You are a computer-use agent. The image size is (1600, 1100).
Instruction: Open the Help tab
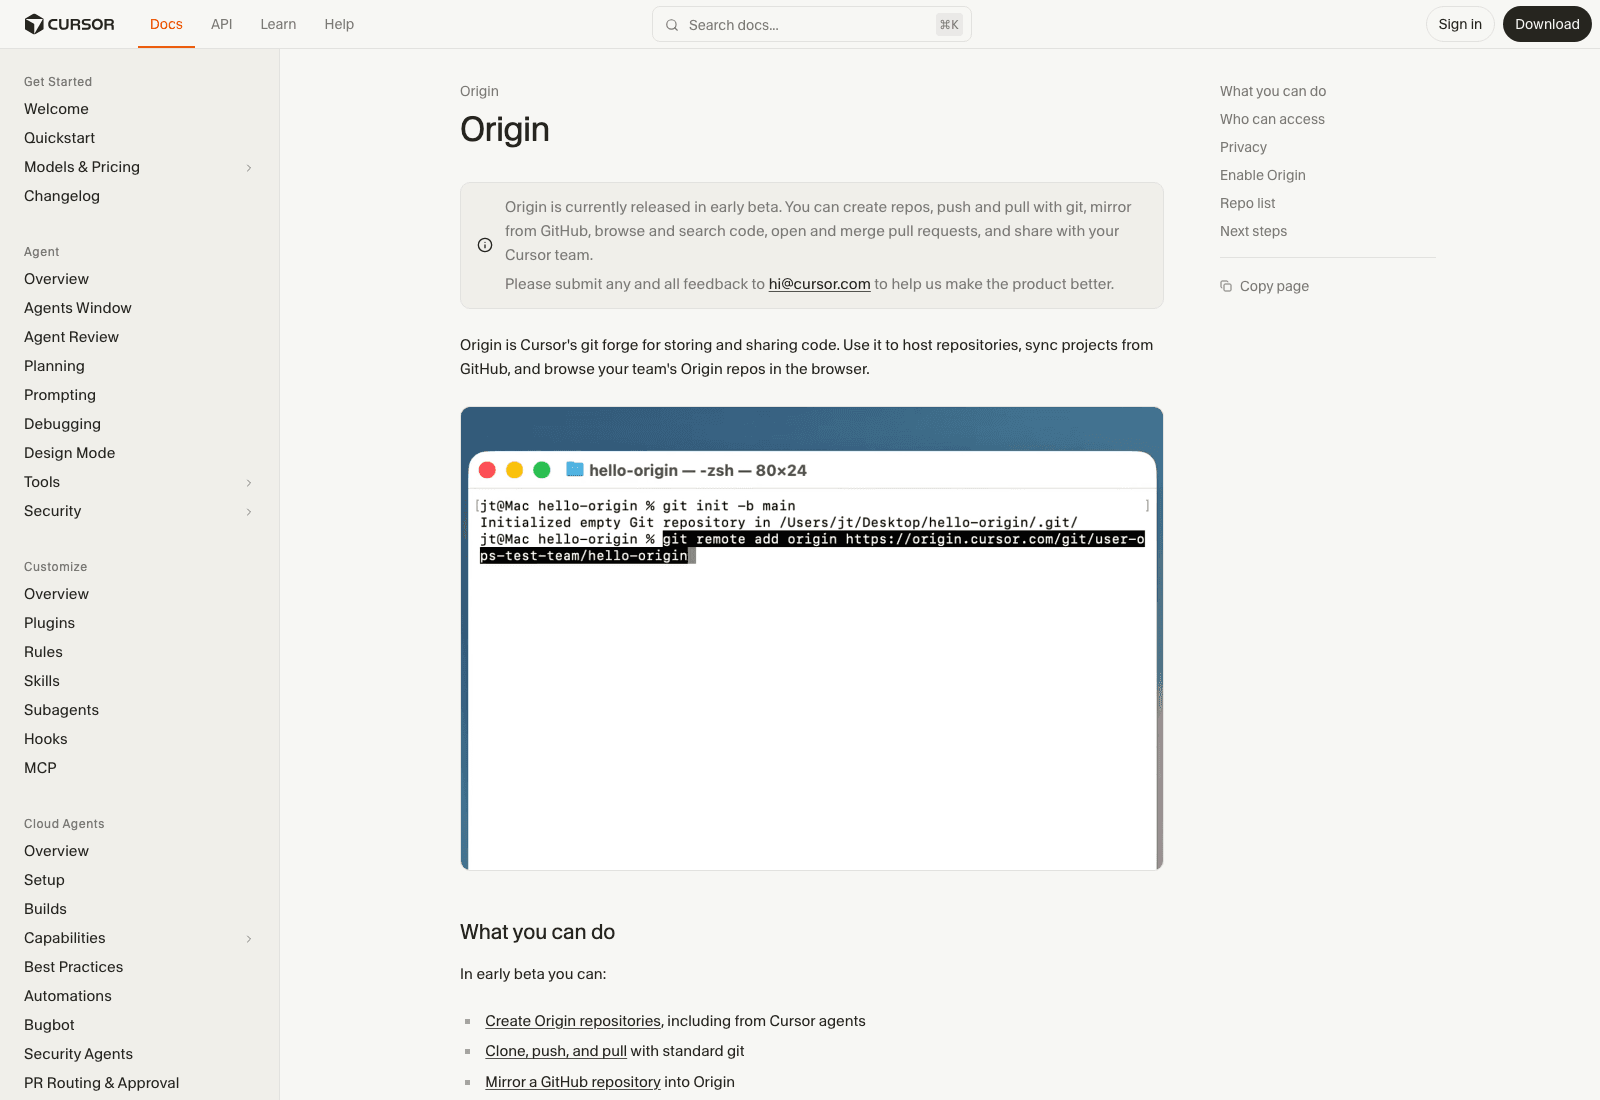click(339, 24)
